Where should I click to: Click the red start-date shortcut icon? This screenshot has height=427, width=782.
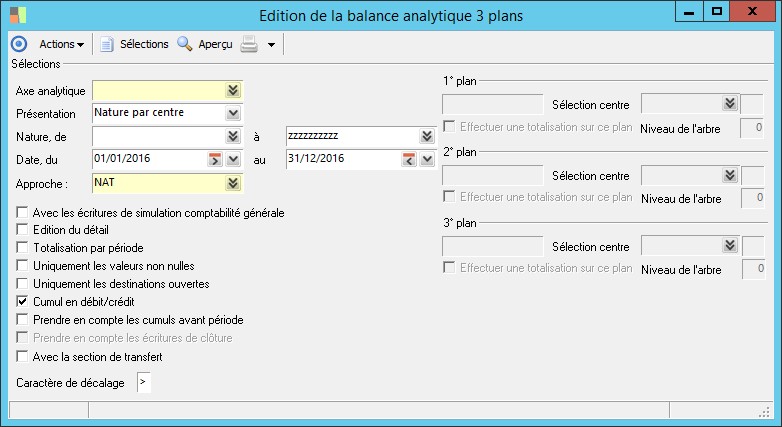pos(214,159)
